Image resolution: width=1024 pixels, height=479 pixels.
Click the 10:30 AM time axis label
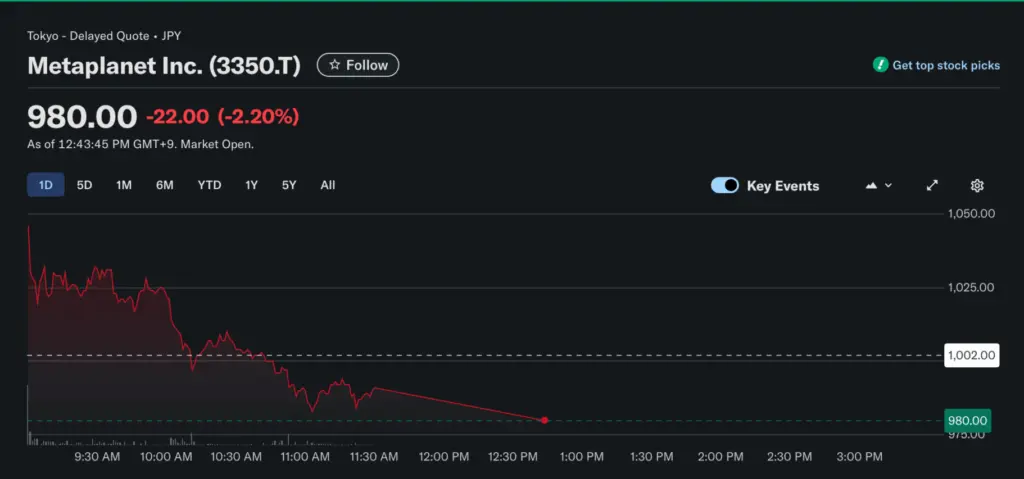click(x=236, y=457)
